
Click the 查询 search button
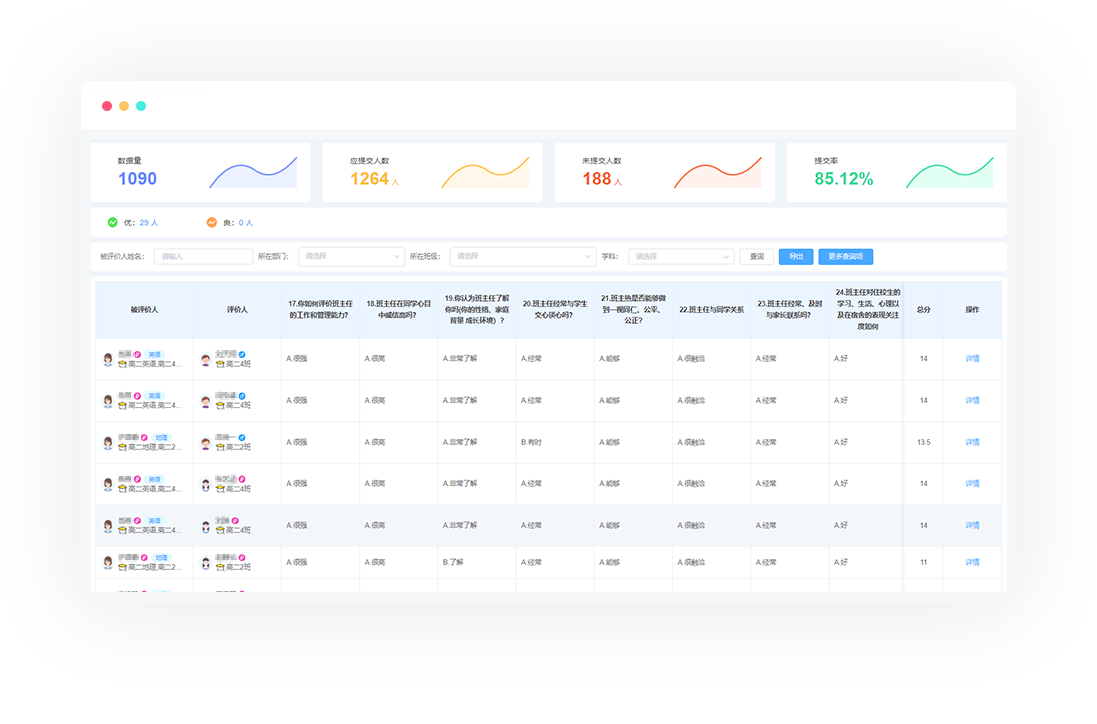pyautogui.click(x=757, y=257)
